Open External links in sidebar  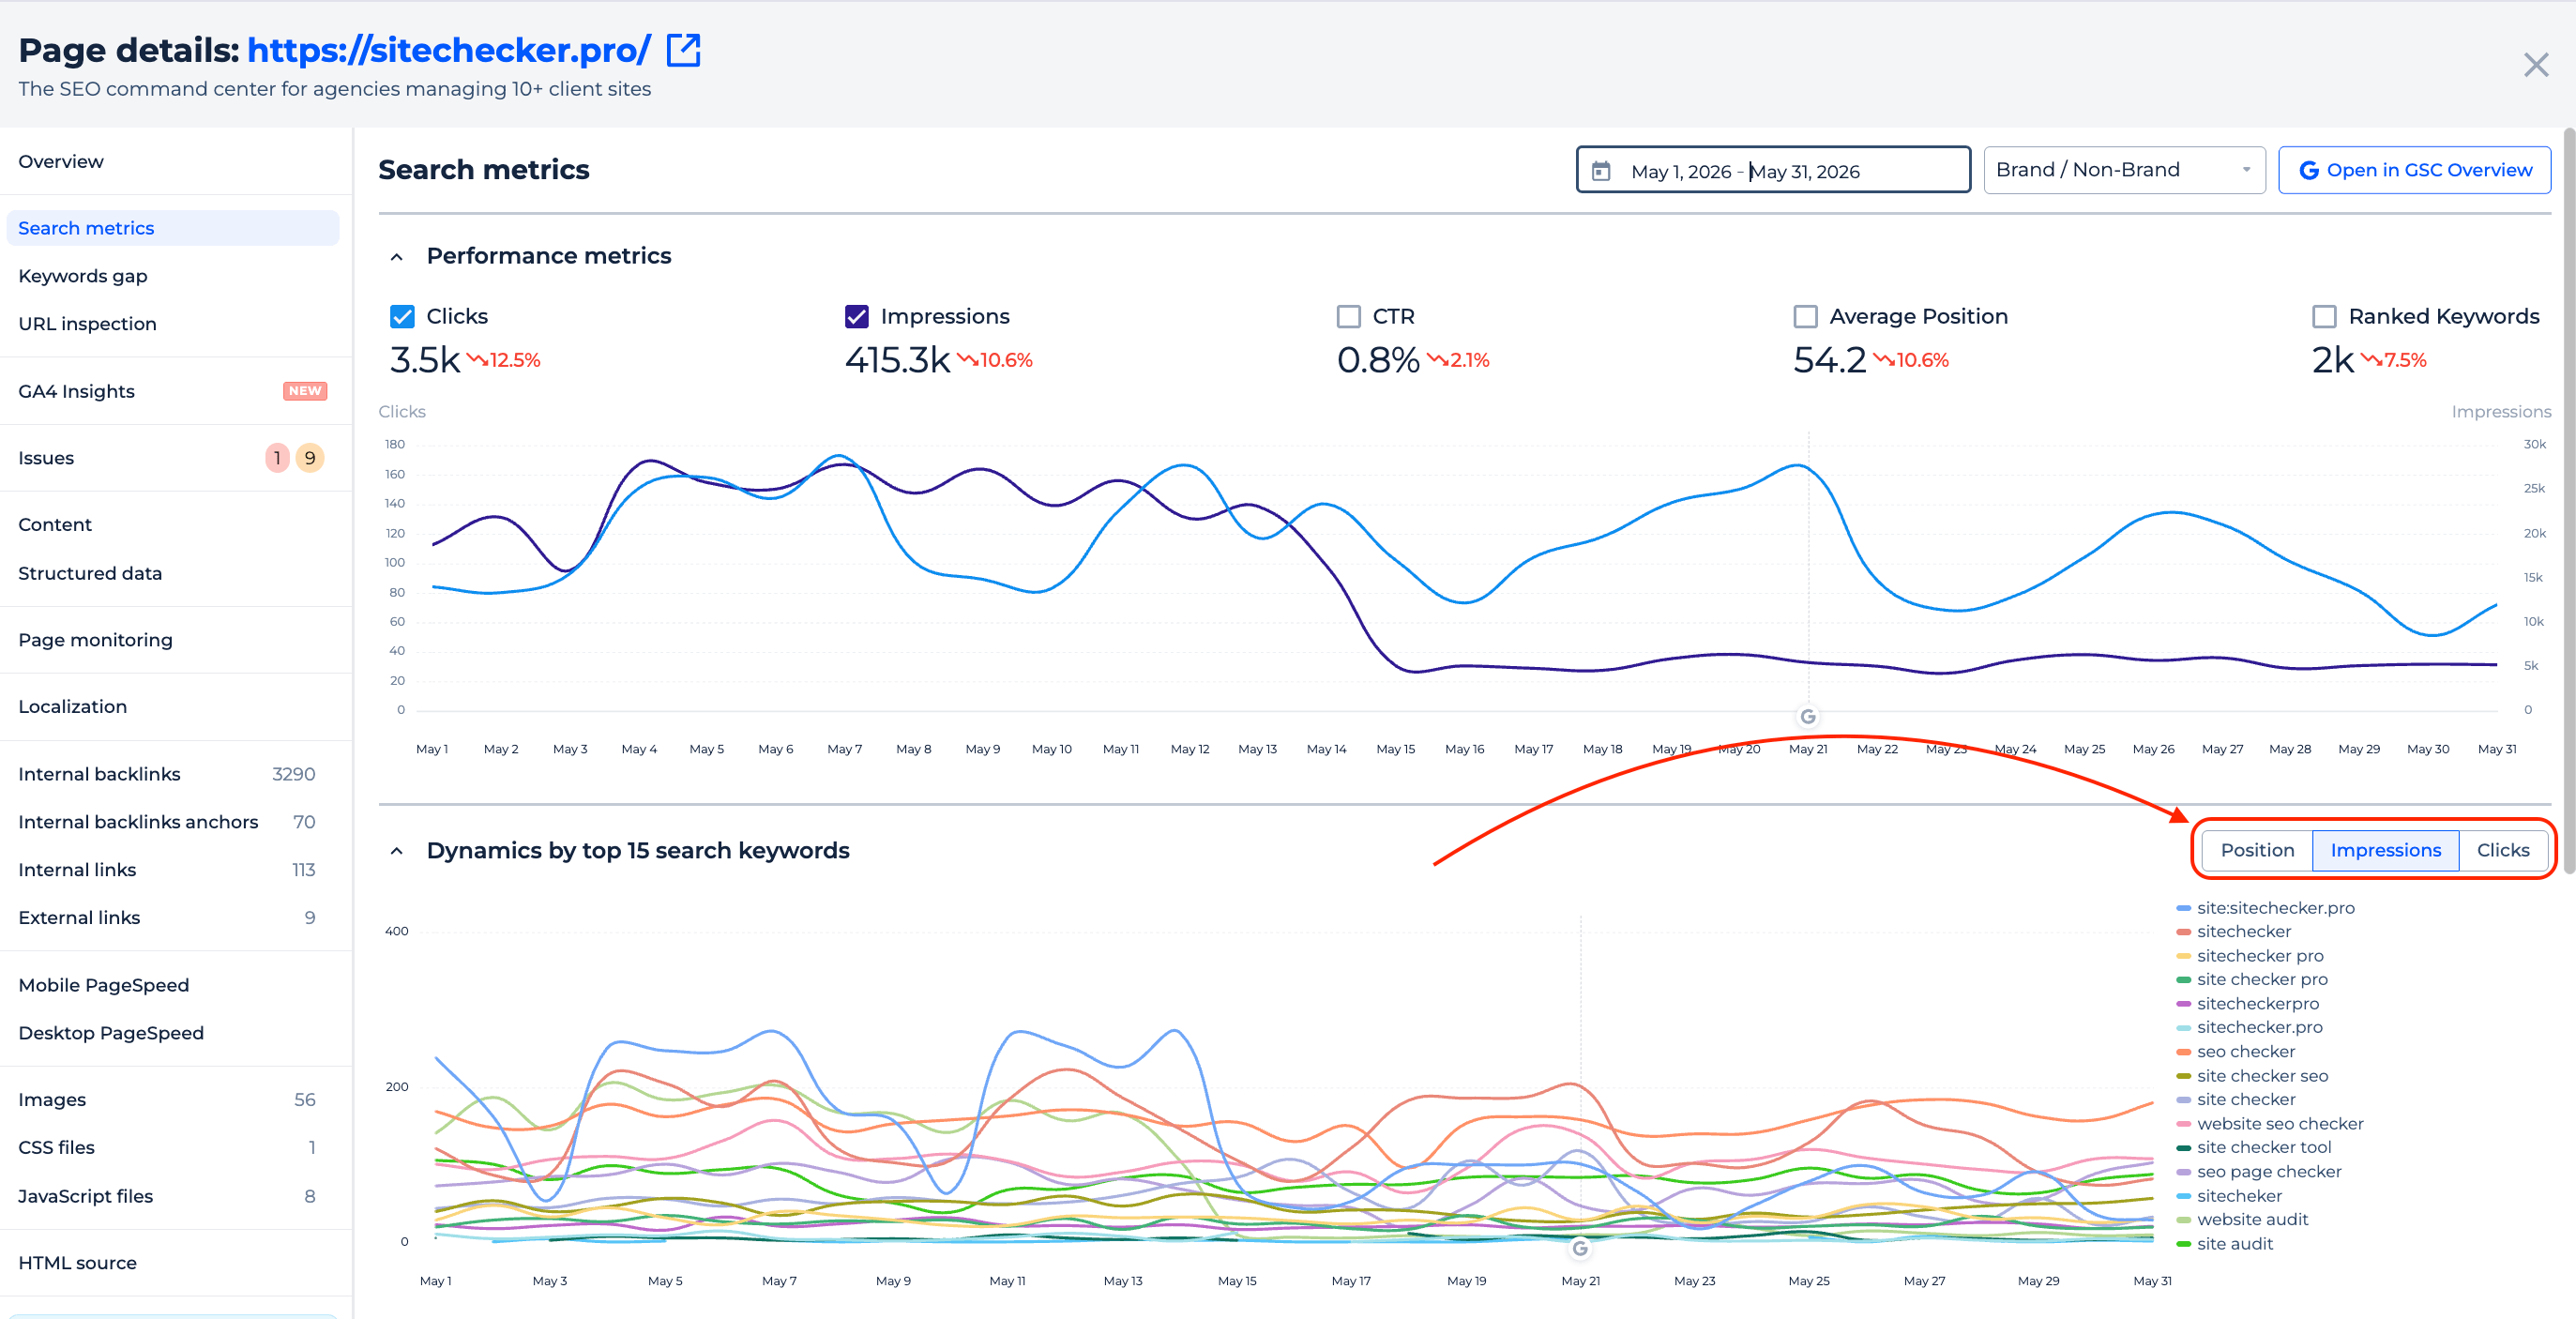tap(79, 918)
